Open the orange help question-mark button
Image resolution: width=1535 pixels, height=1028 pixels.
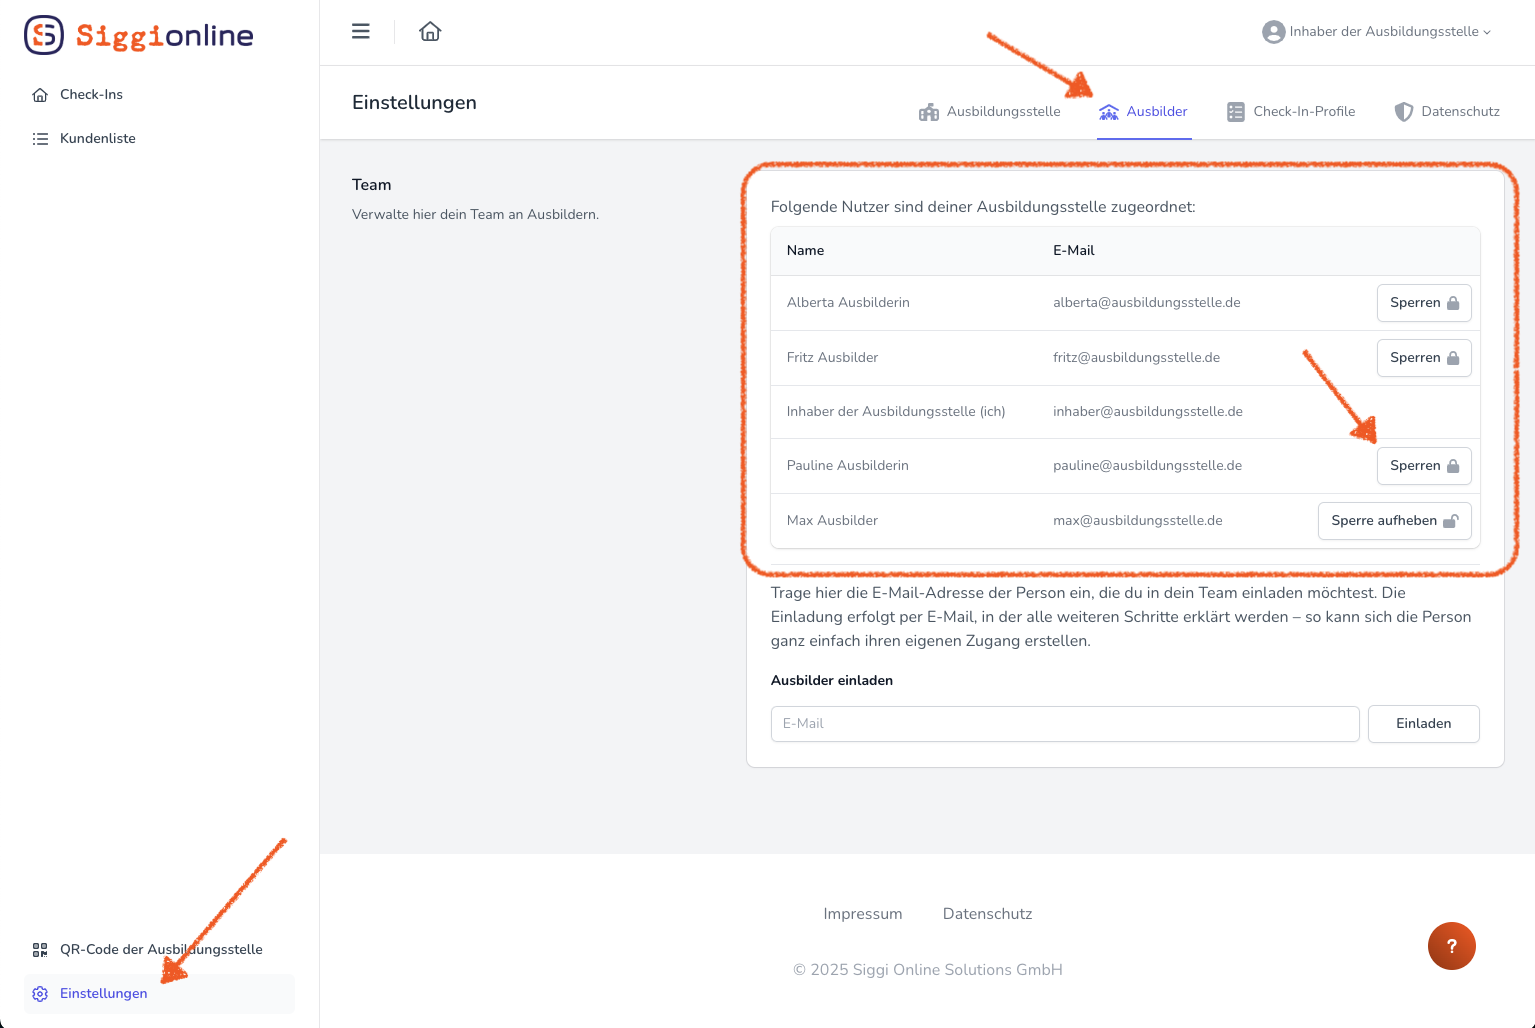tap(1451, 946)
